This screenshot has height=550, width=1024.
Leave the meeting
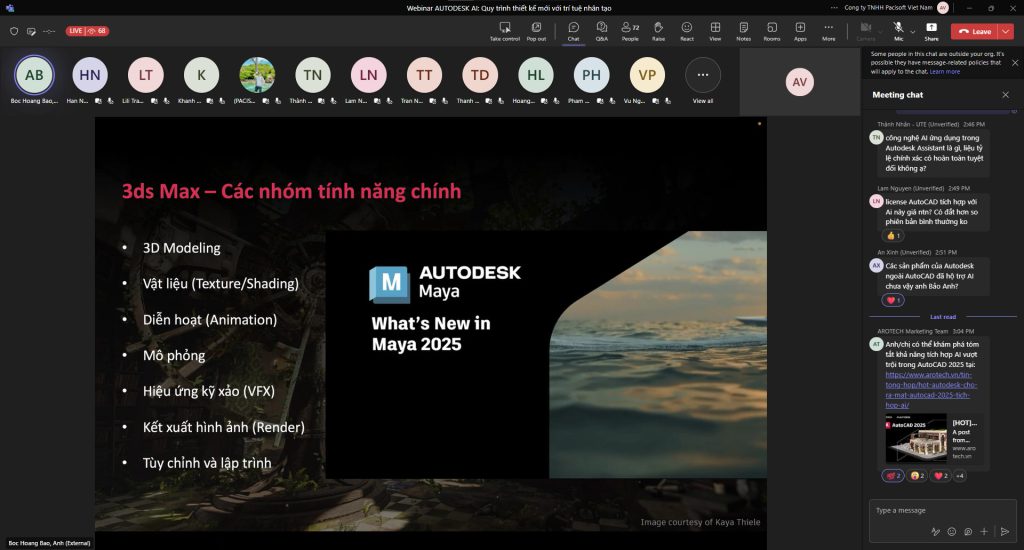tap(975, 31)
